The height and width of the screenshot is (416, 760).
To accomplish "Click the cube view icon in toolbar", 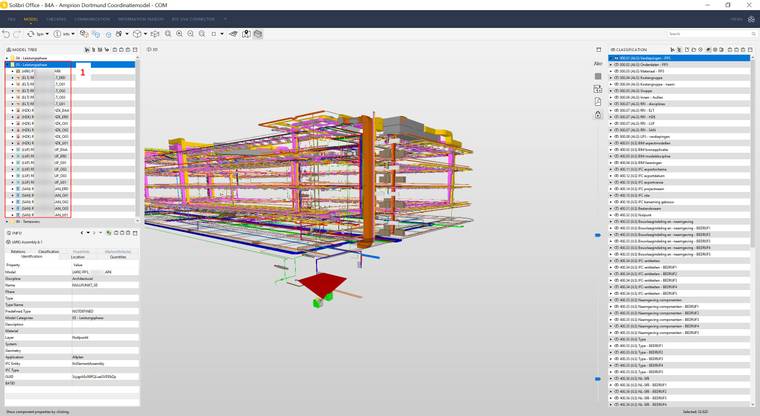I will tap(137, 34).
